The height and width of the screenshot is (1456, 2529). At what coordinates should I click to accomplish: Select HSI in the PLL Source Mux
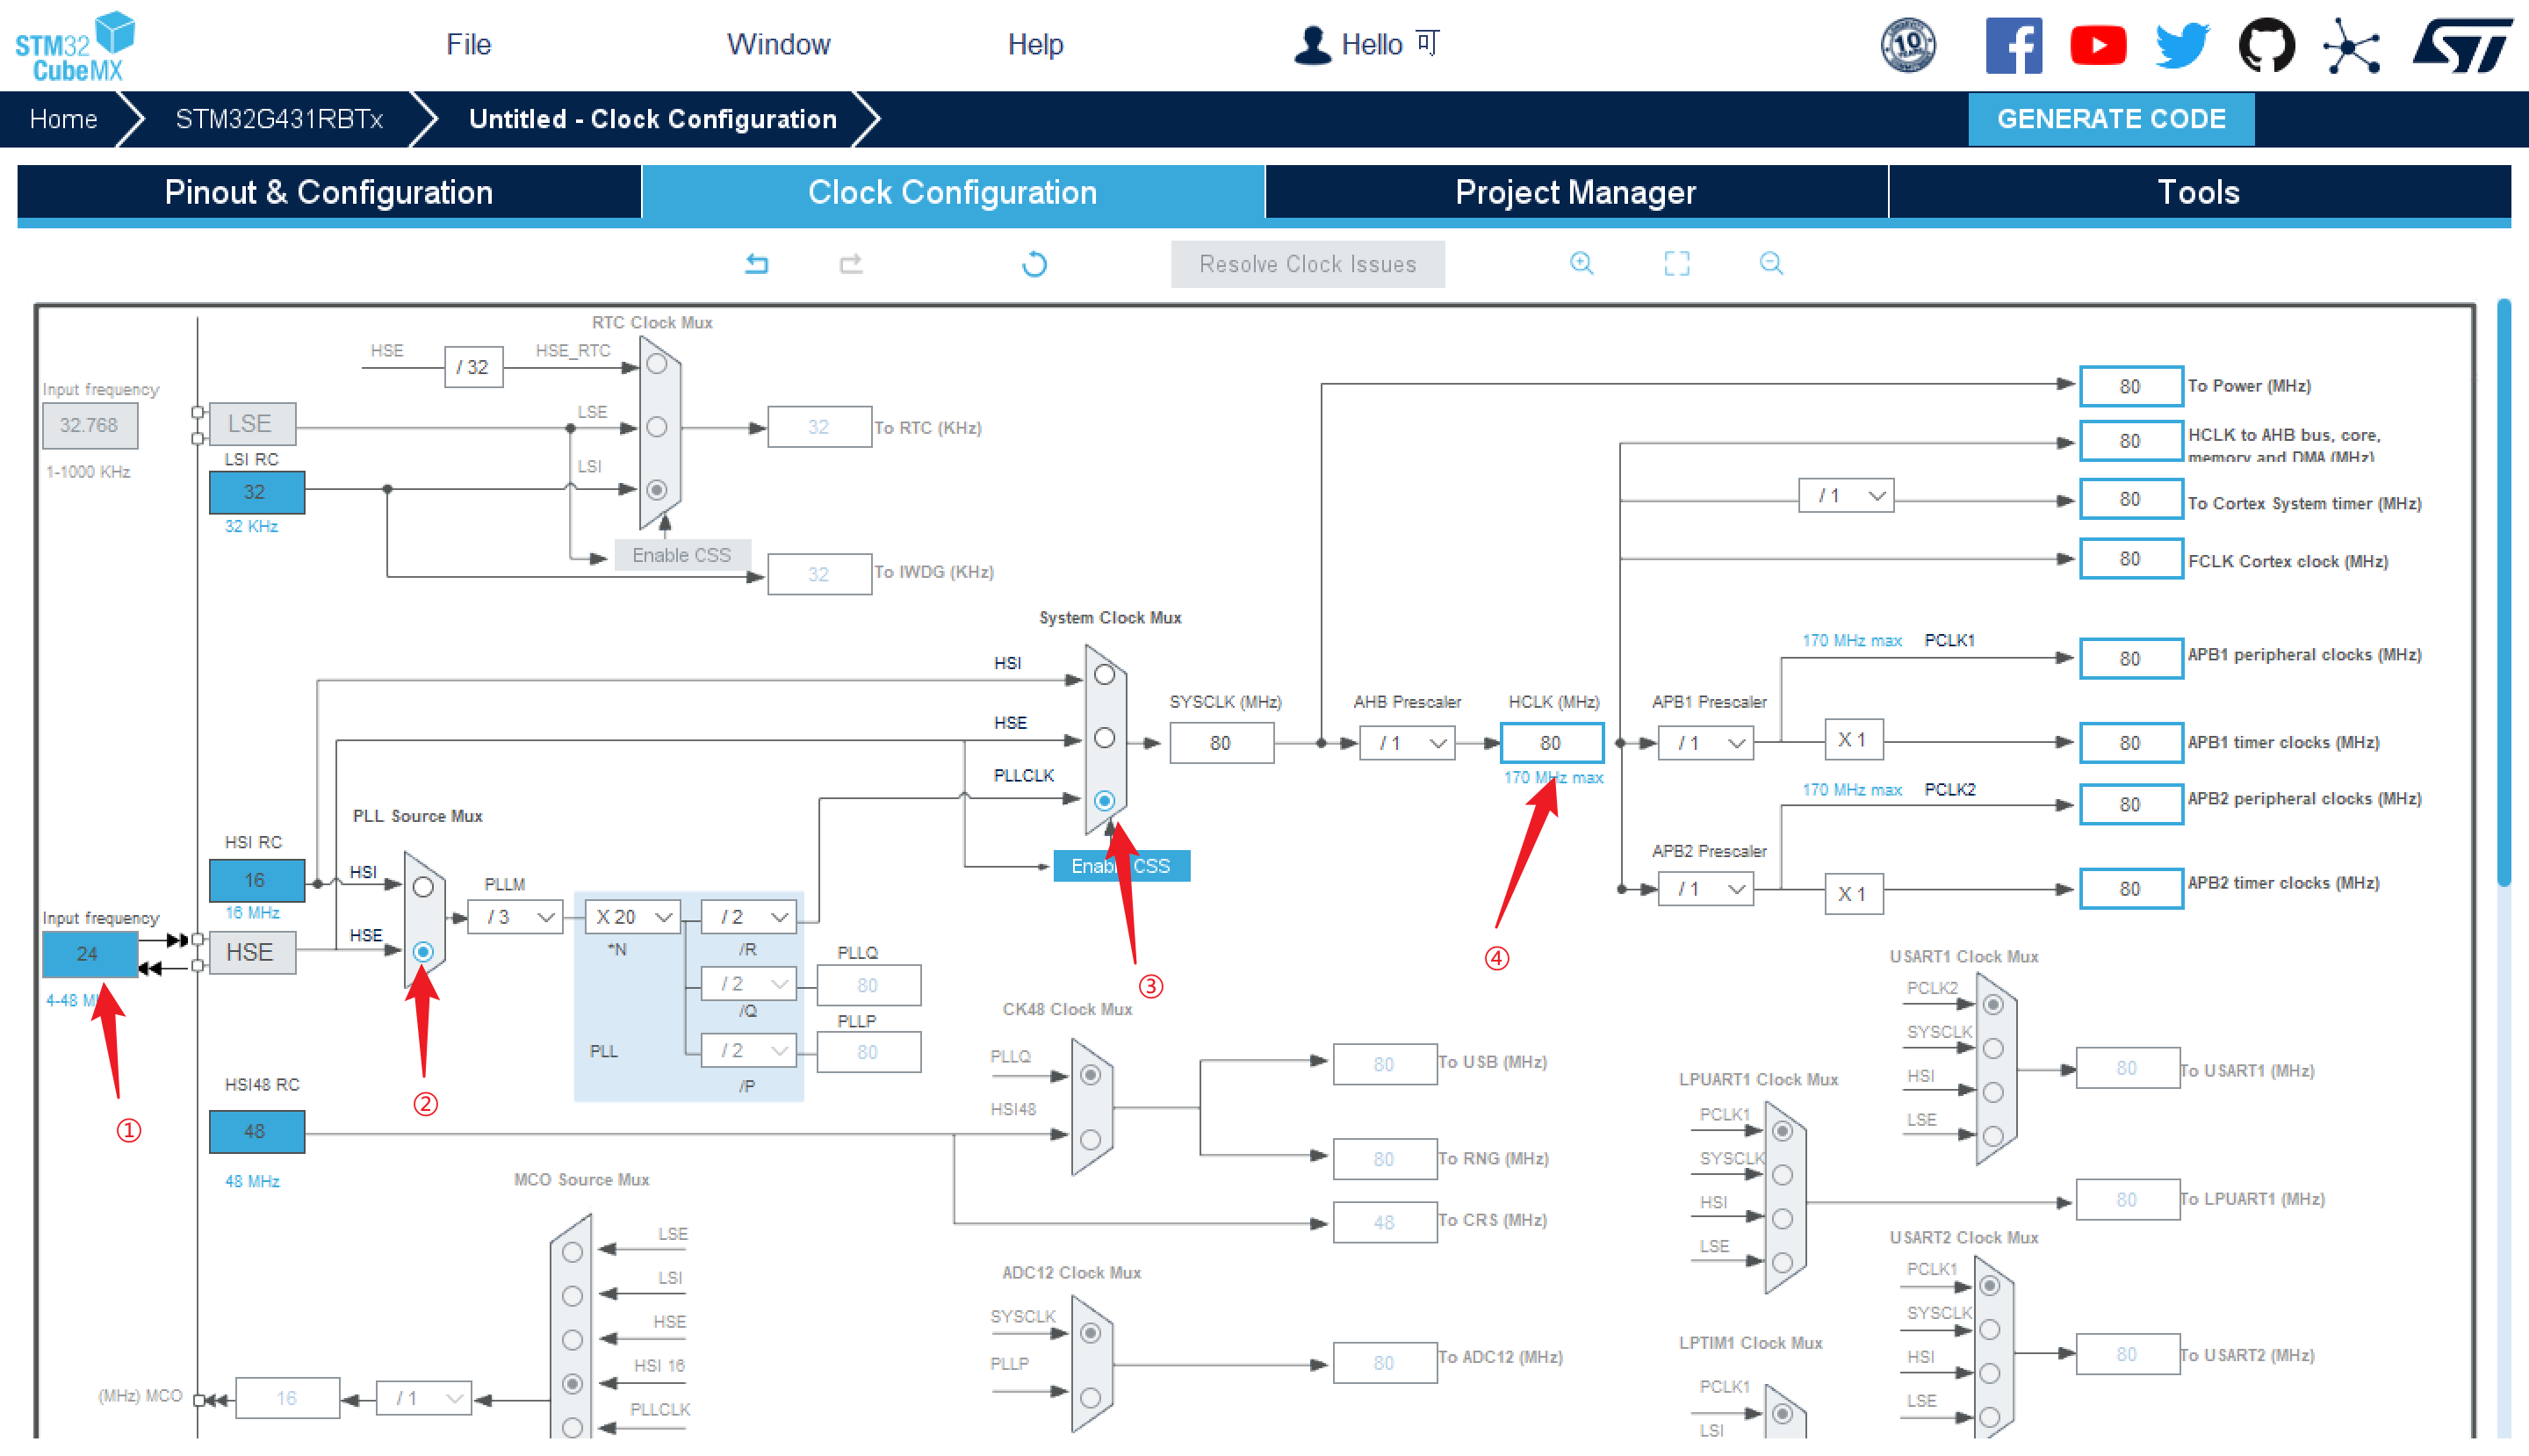(423, 887)
